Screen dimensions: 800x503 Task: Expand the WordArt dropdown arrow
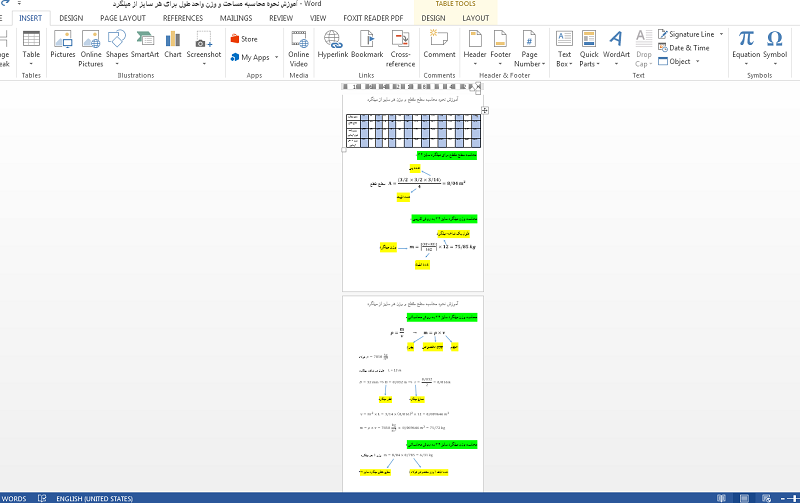(x=616, y=64)
